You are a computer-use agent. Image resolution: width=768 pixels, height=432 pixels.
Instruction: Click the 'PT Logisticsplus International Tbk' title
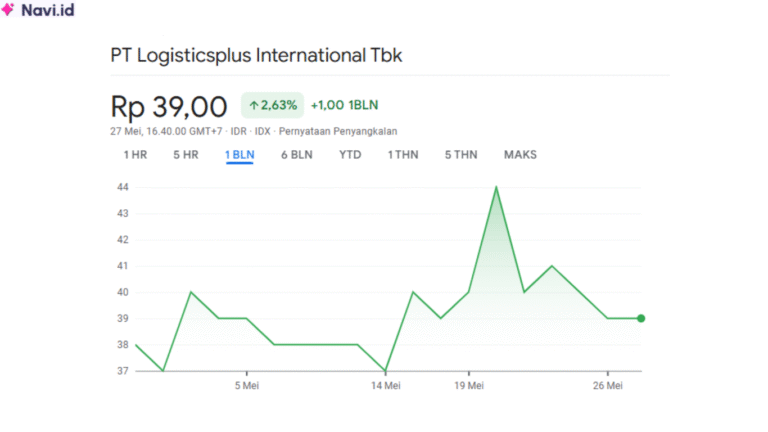coord(256,55)
